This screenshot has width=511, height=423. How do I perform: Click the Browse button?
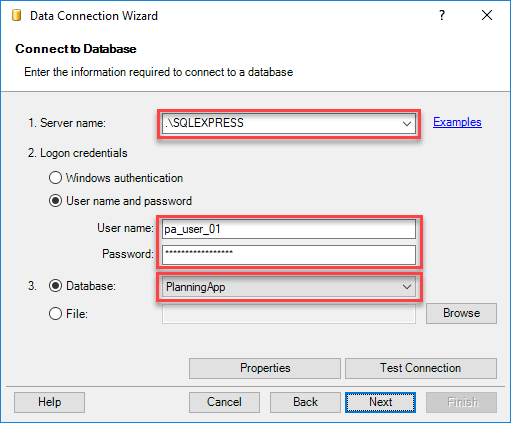(x=461, y=313)
